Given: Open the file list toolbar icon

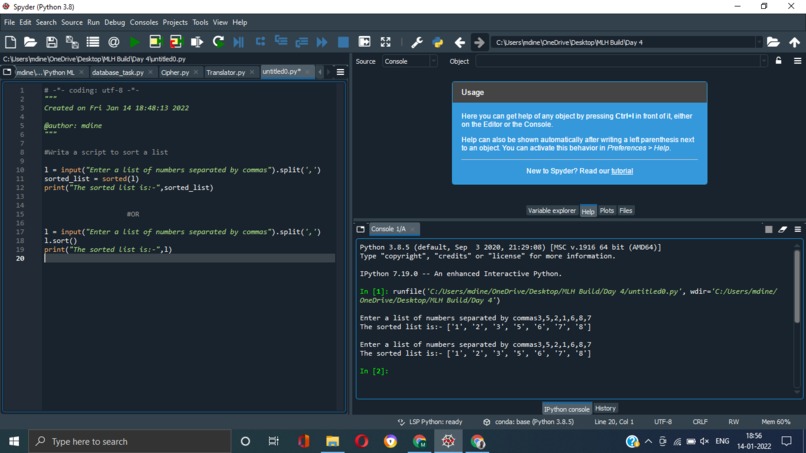Looking at the screenshot, I should click(93, 42).
